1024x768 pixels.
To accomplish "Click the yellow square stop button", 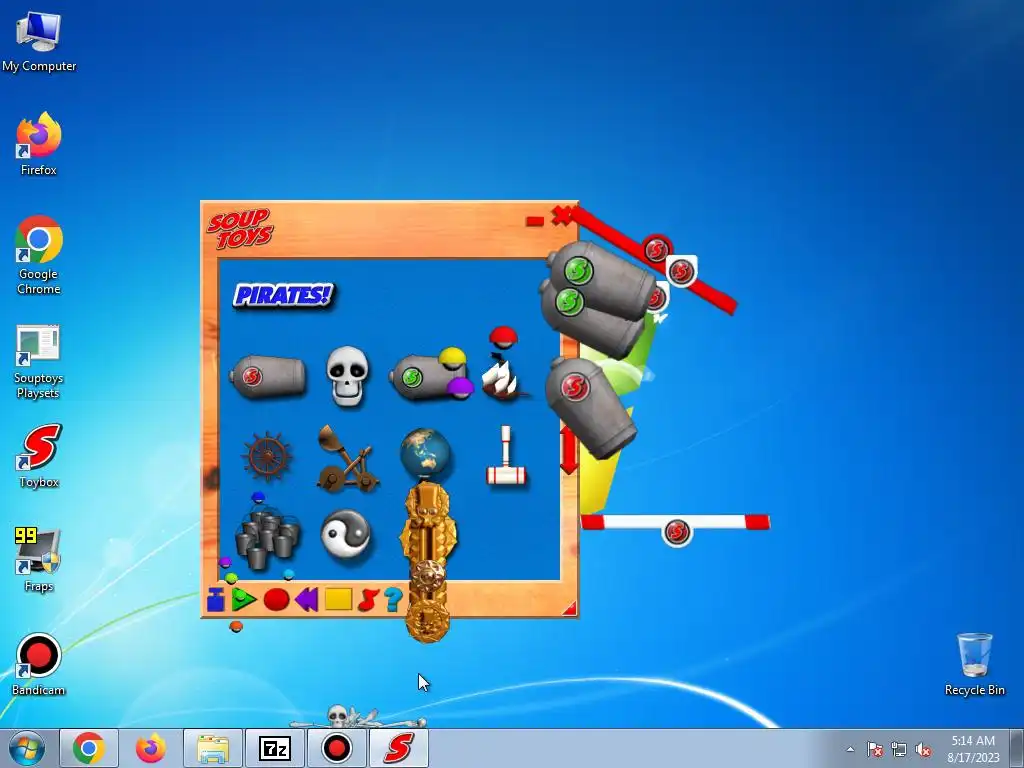I will point(338,599).
